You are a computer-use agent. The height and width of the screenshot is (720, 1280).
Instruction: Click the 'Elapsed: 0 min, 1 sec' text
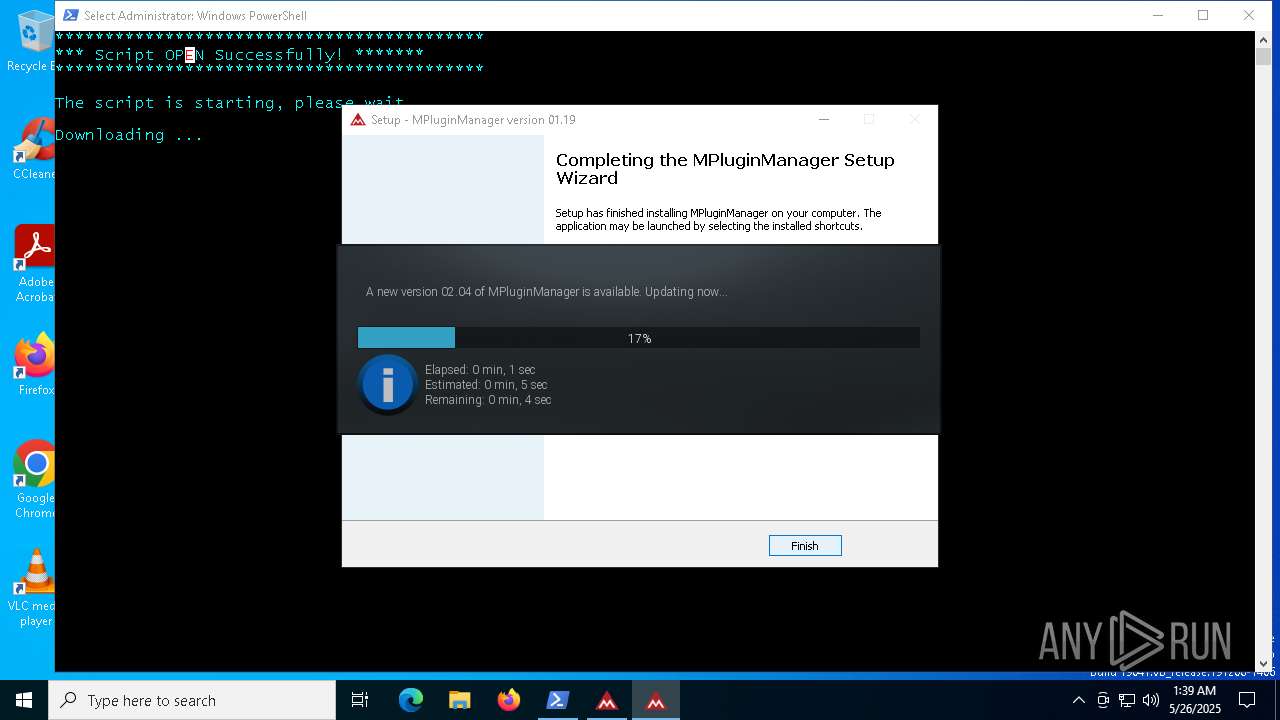pyautogui.click(x=480, y=370)
